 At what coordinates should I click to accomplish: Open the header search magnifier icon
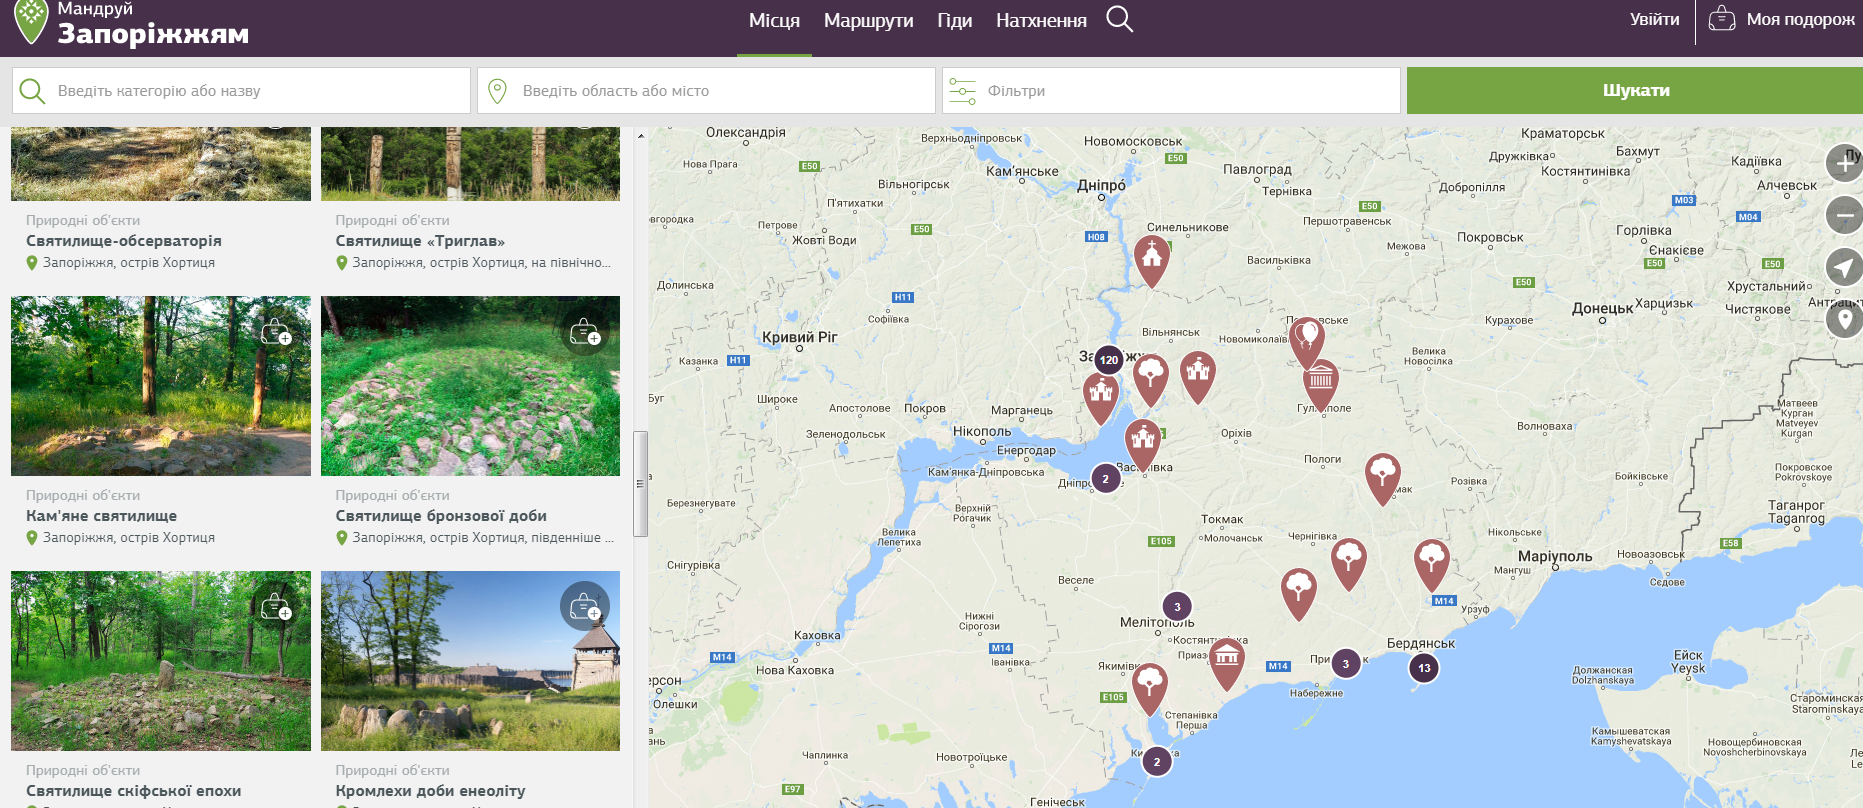1119,20
